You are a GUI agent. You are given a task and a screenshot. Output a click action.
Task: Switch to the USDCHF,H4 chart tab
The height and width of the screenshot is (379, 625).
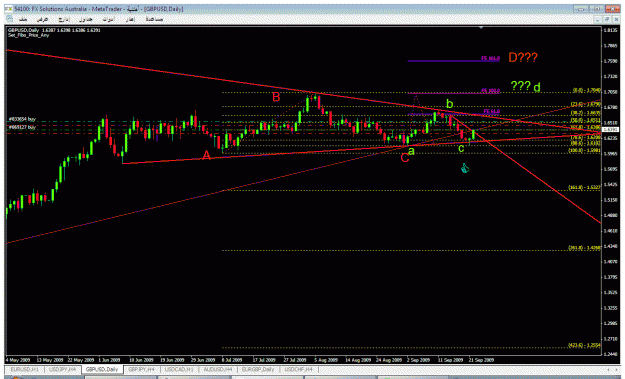point(298,370)
